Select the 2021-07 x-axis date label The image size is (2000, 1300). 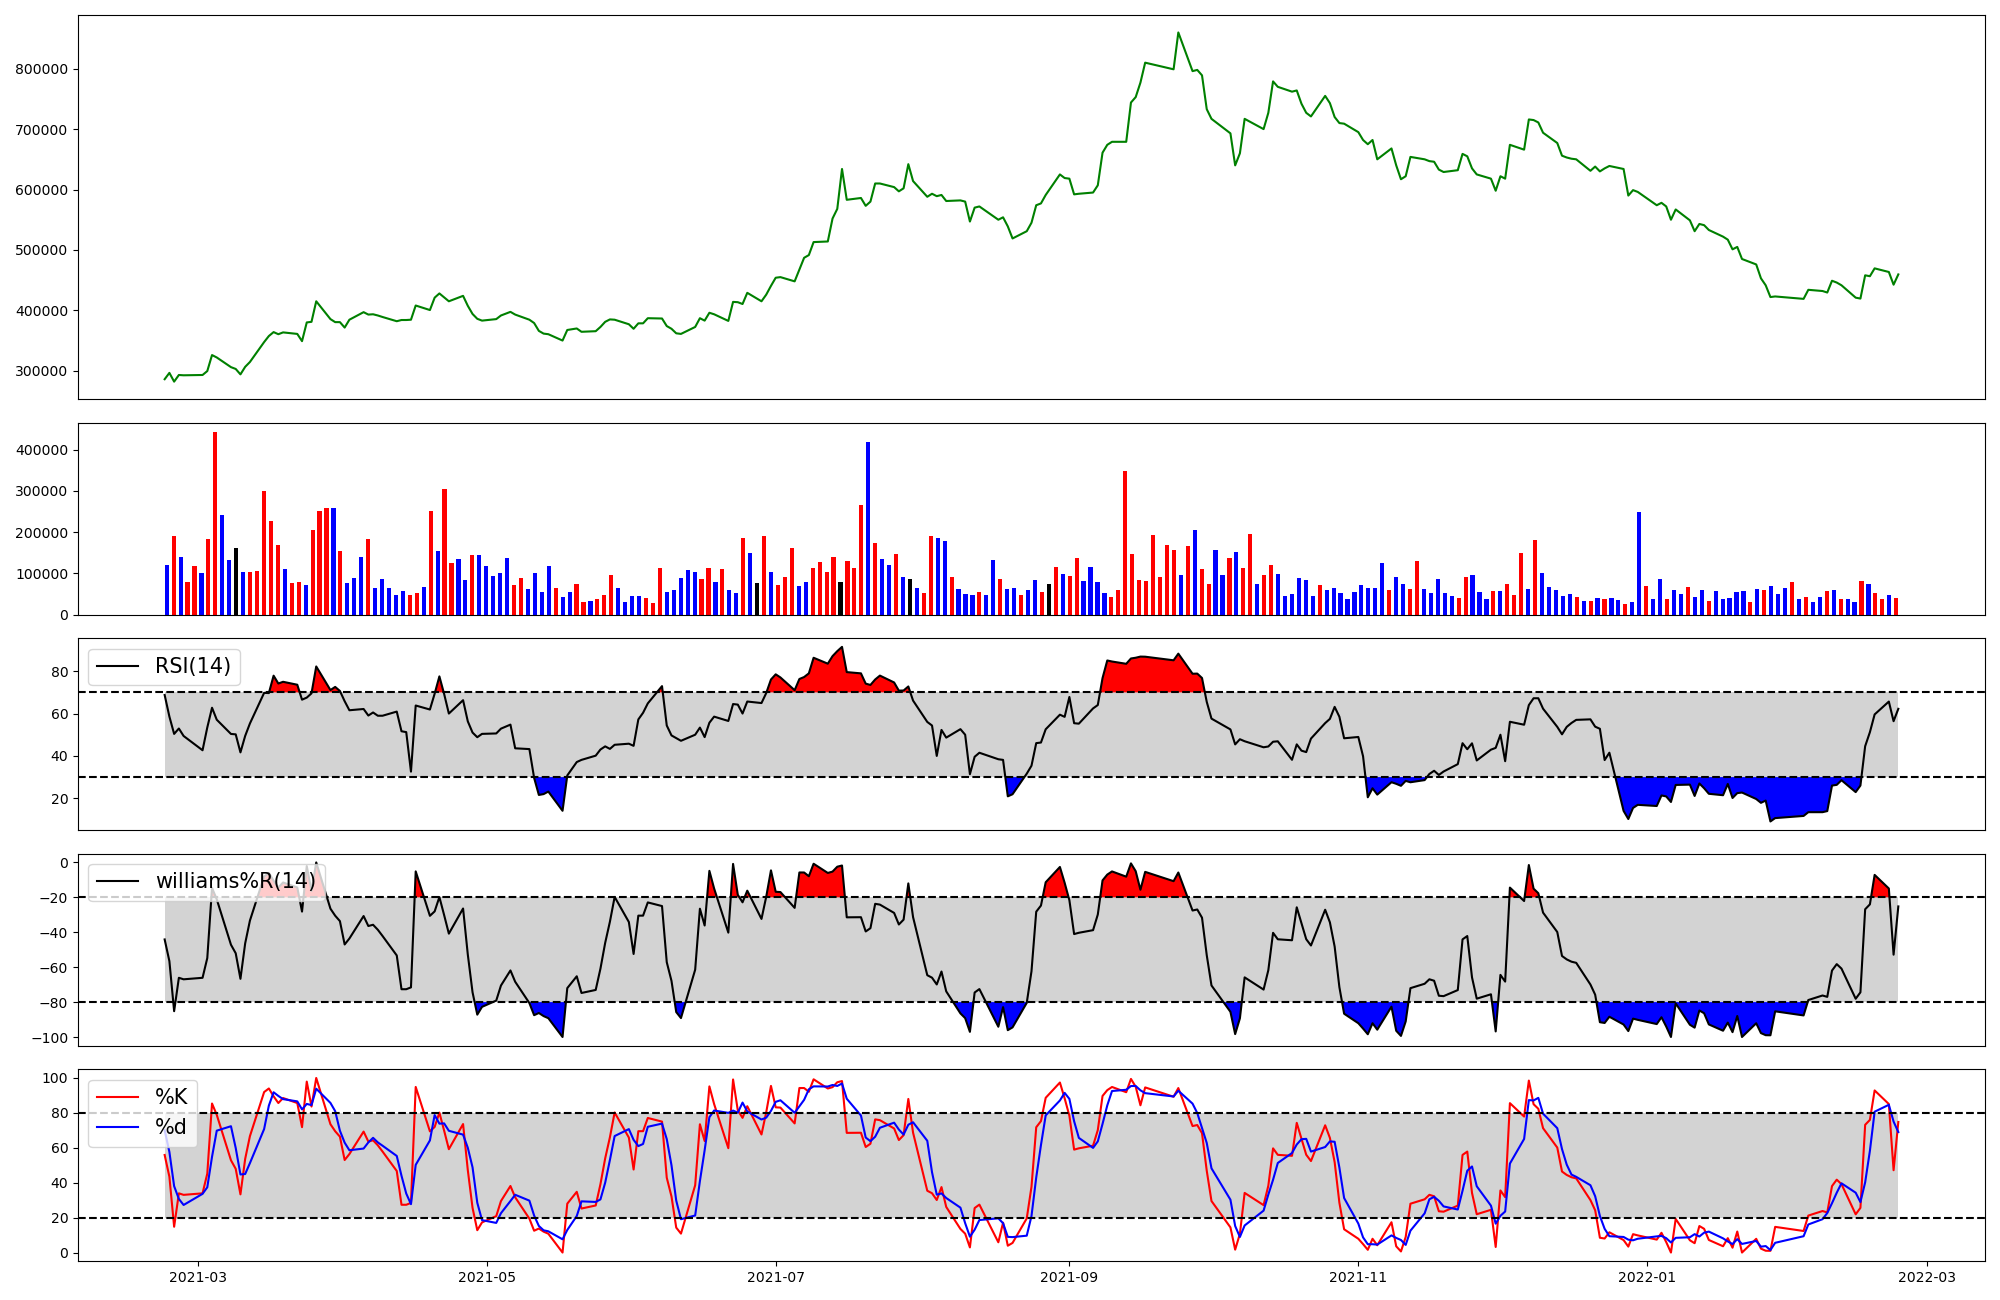tap(776, 1277)
